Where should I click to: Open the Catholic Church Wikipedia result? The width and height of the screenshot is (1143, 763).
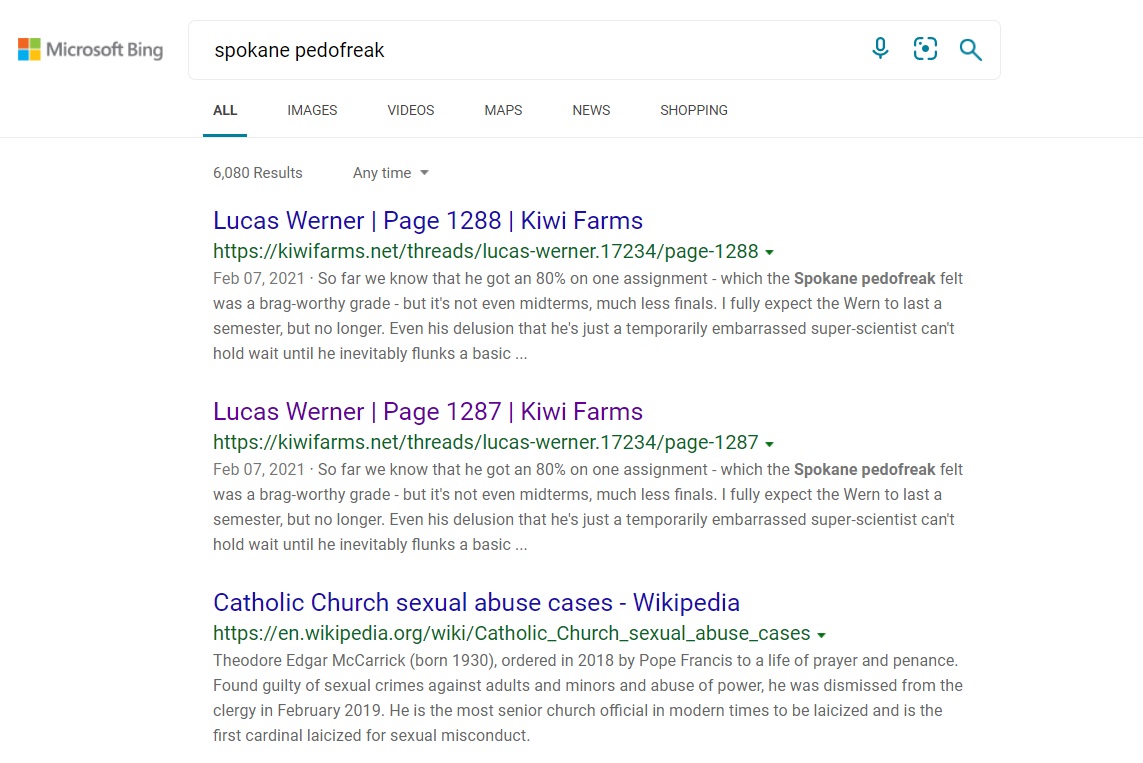(x=476, y=603)
